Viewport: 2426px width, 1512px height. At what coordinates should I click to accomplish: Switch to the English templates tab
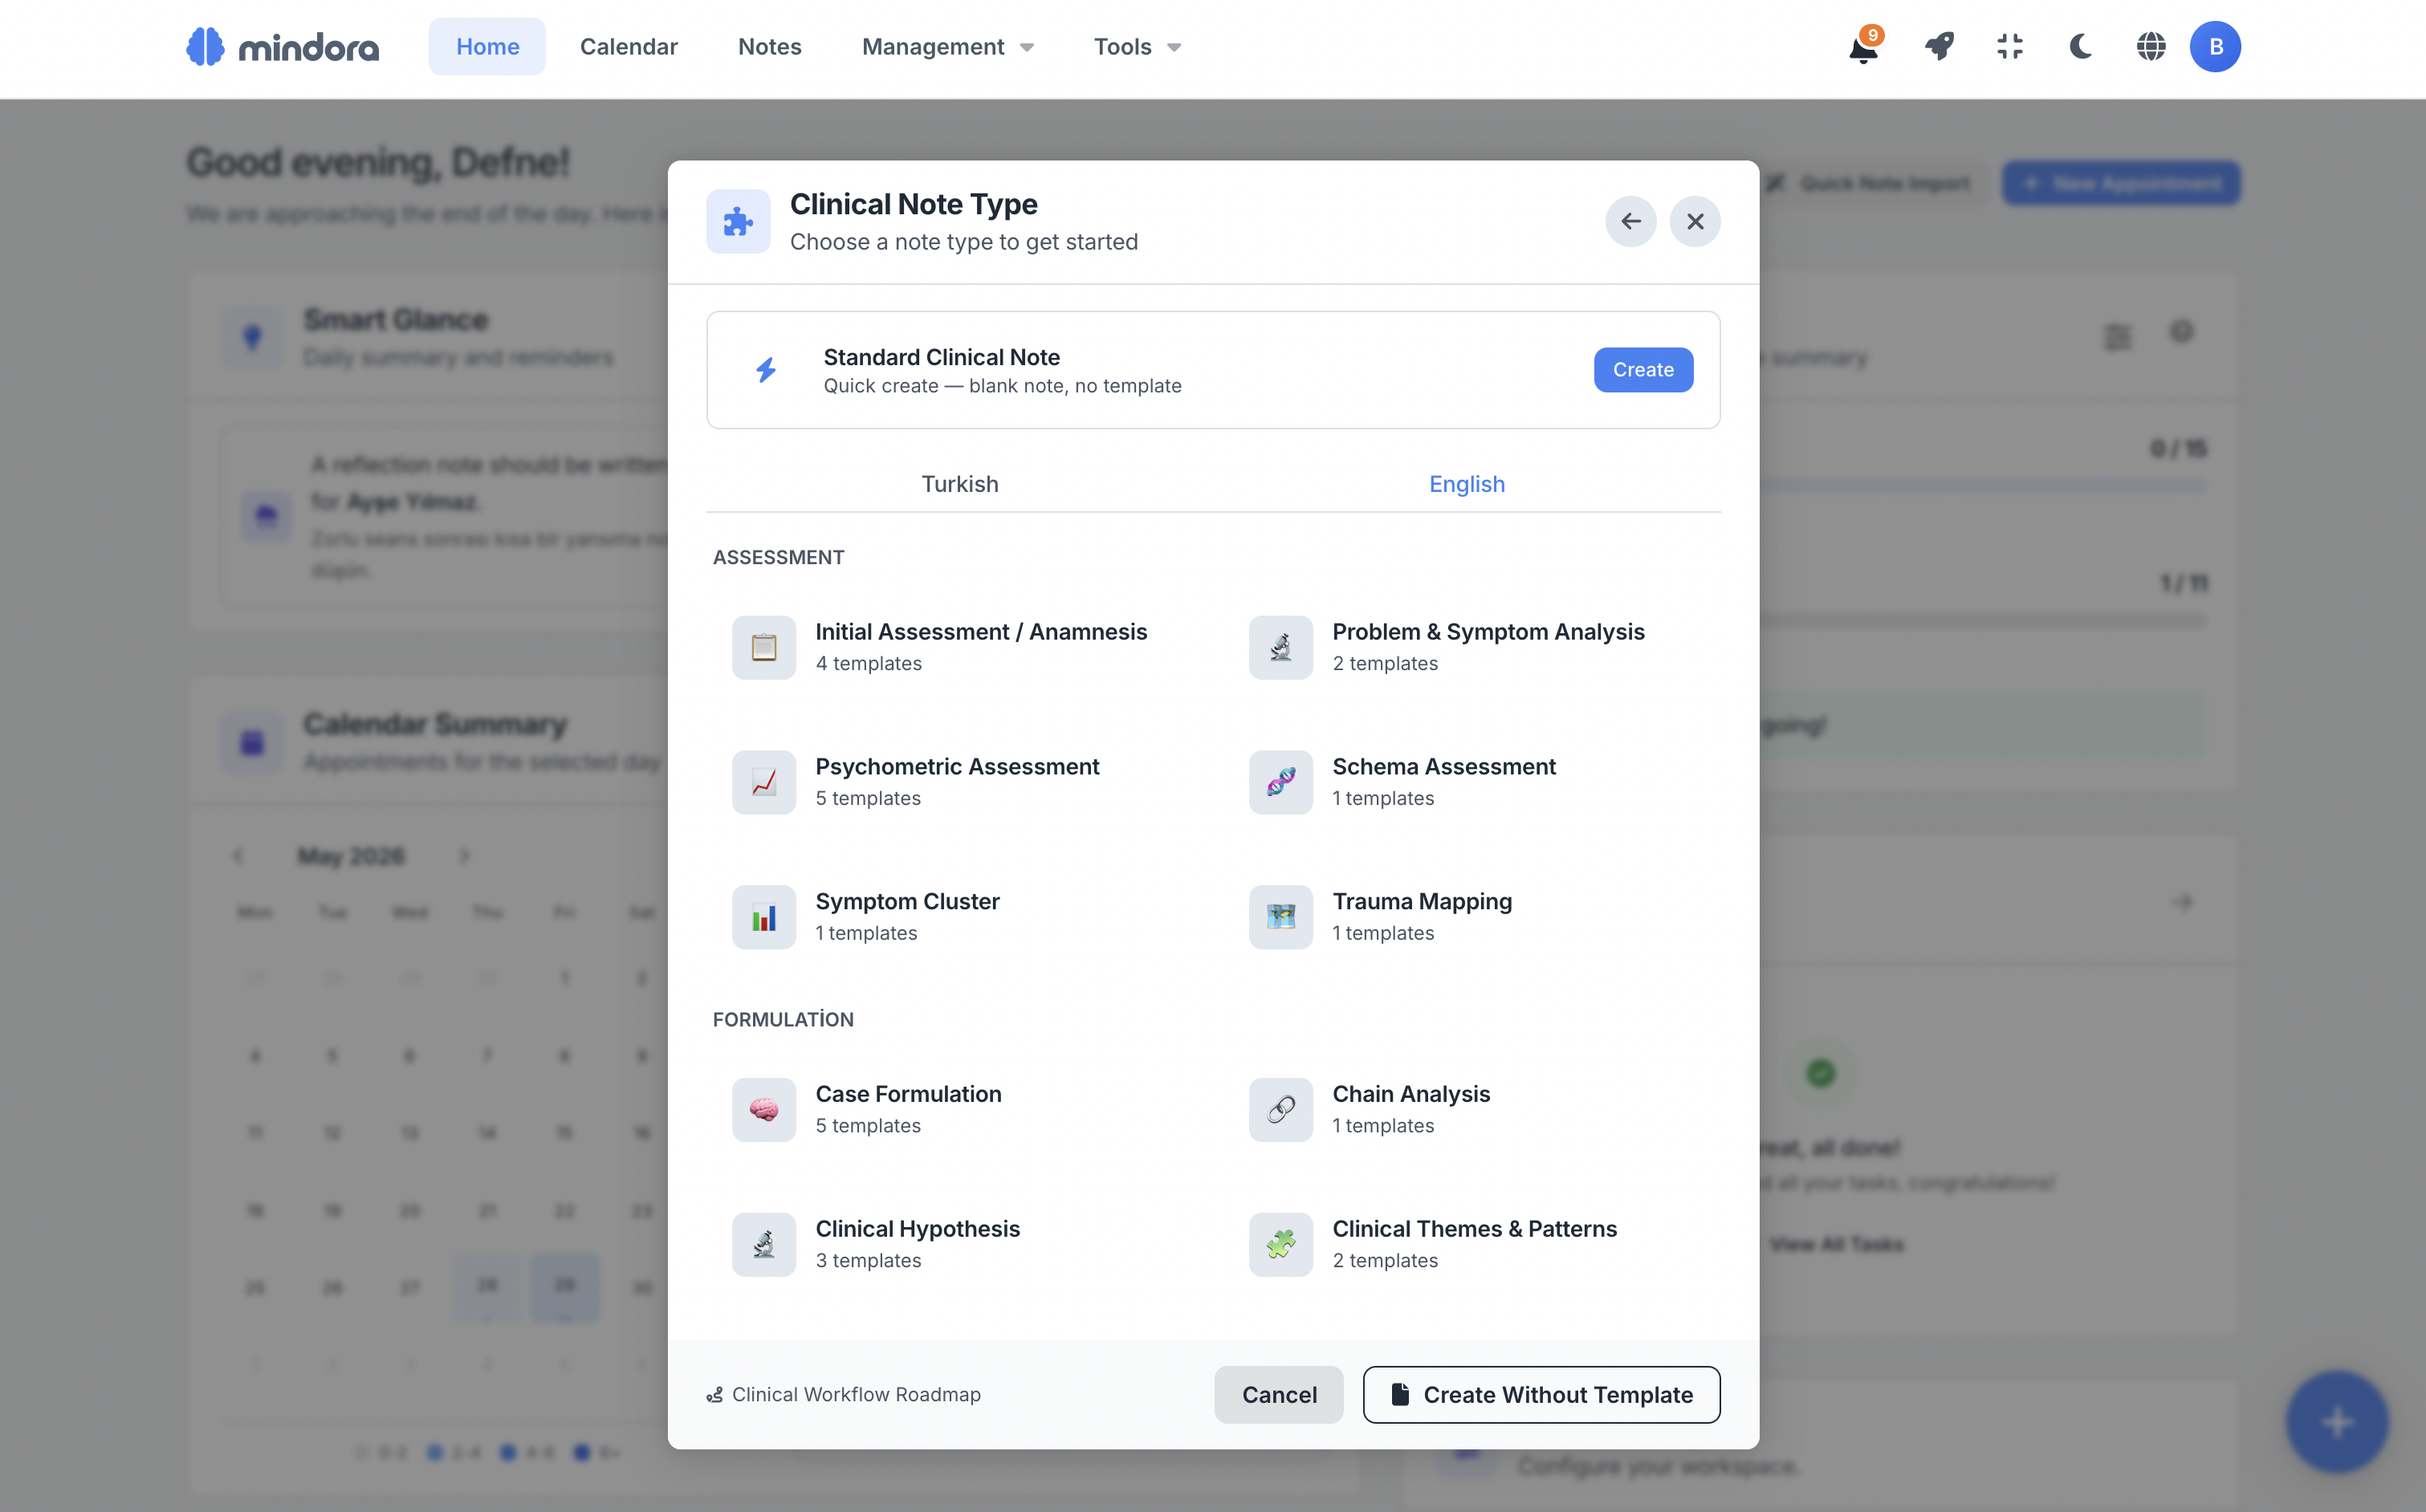[x=1466, y=484]
